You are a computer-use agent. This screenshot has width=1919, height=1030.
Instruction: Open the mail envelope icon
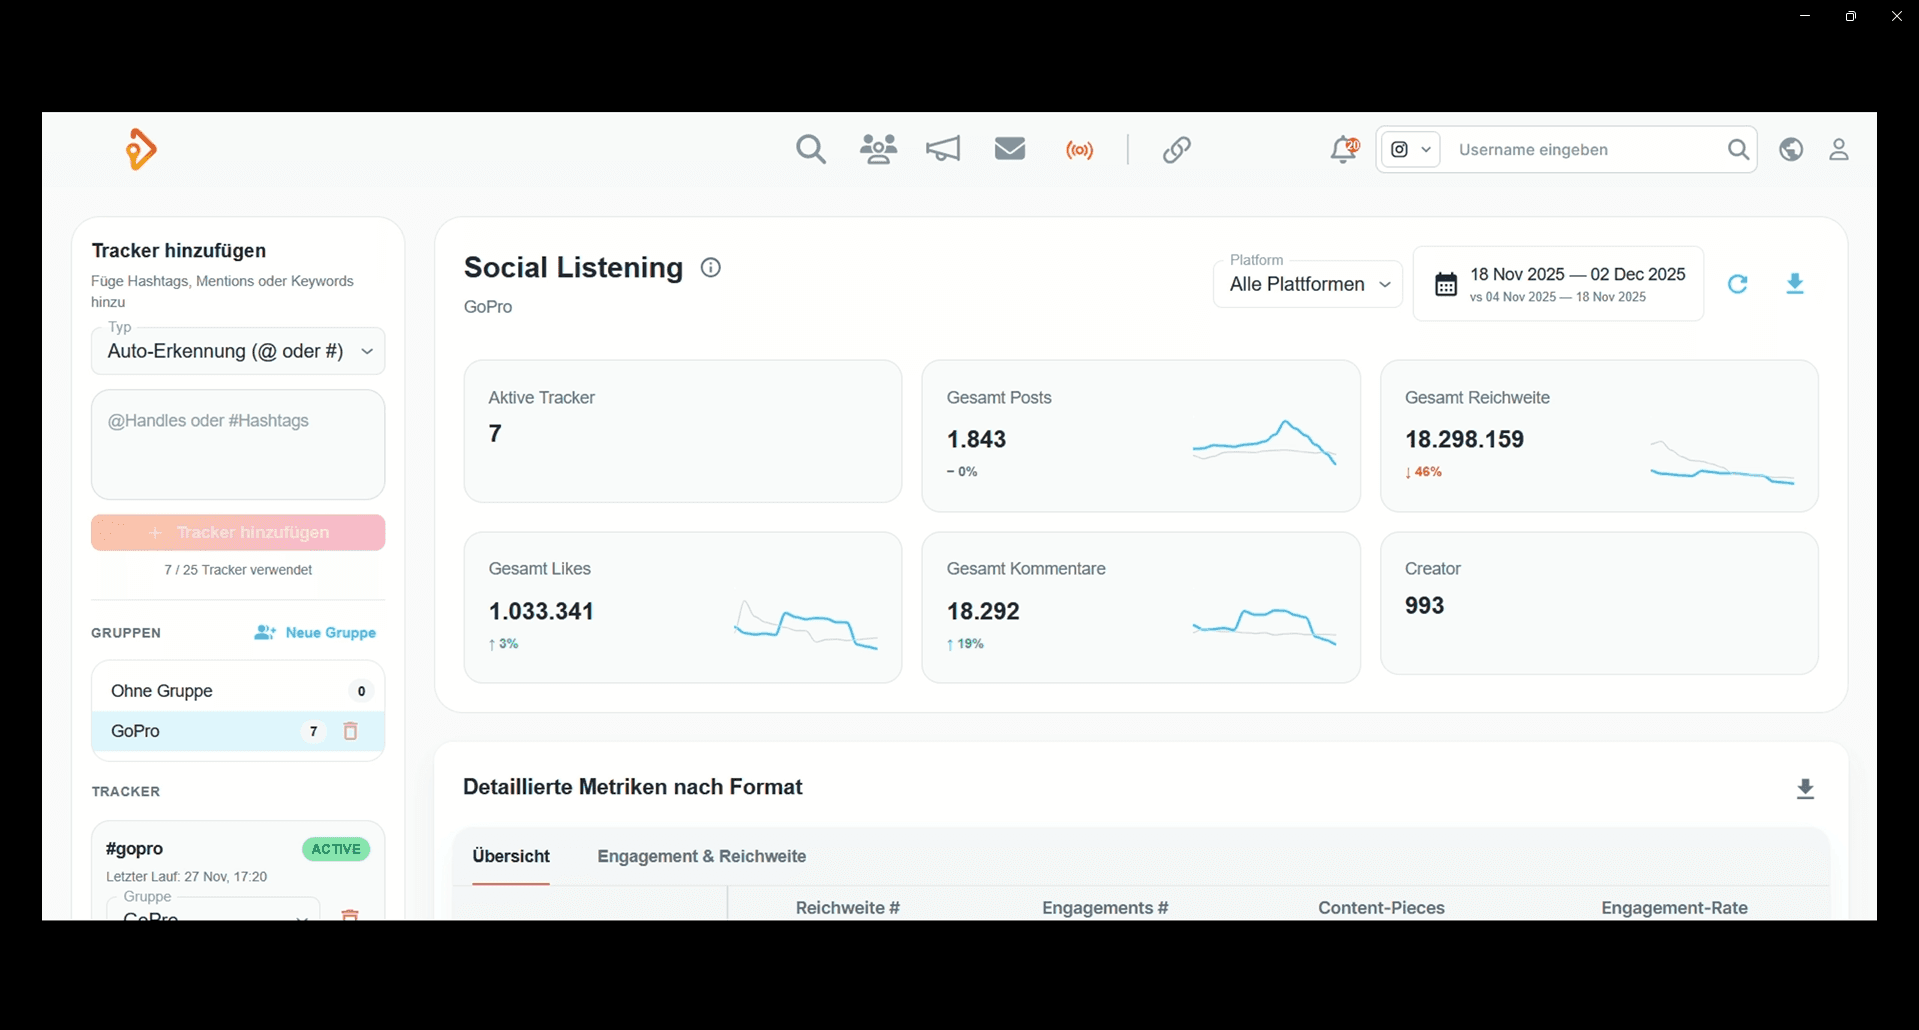tap(1010, 149)
